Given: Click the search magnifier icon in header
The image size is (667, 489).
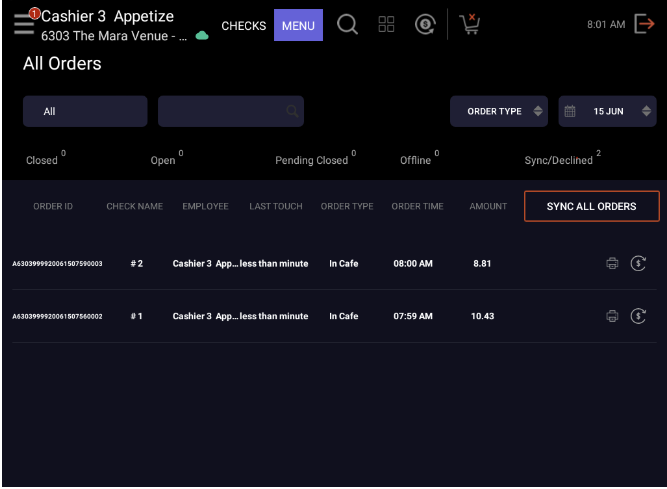Looking at the screenshot, I should 347,25.
